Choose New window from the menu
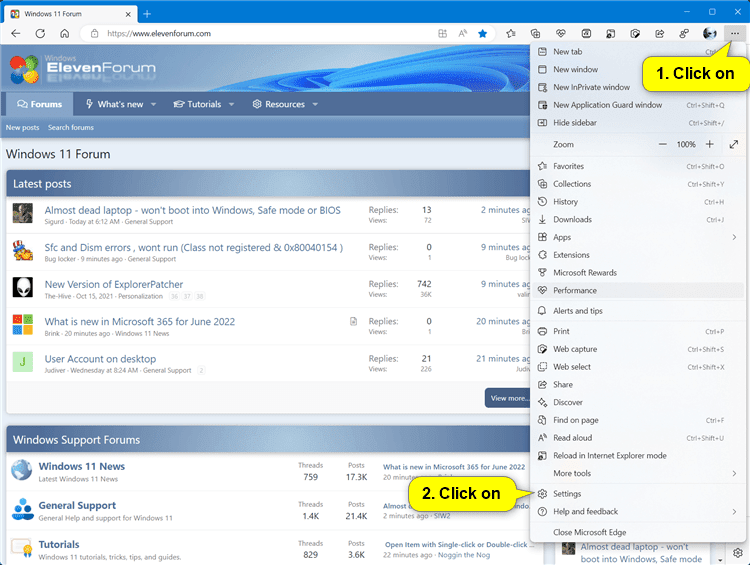 point(638,69)
